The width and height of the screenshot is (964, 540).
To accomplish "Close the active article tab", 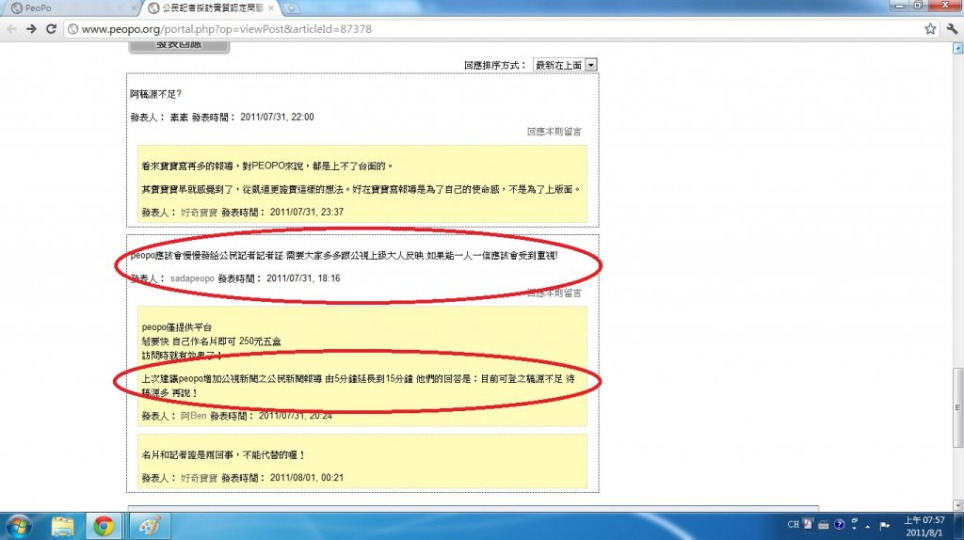I will coord(271,8).
